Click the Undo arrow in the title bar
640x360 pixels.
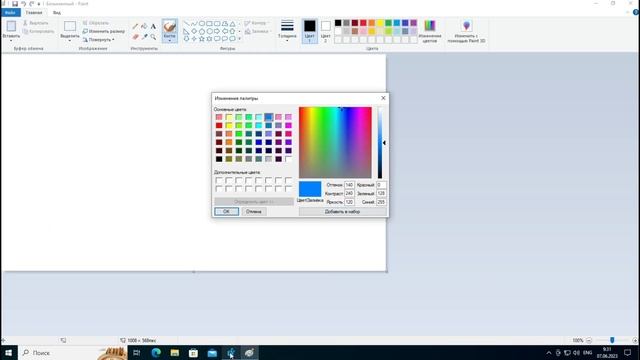pos(23,4)
